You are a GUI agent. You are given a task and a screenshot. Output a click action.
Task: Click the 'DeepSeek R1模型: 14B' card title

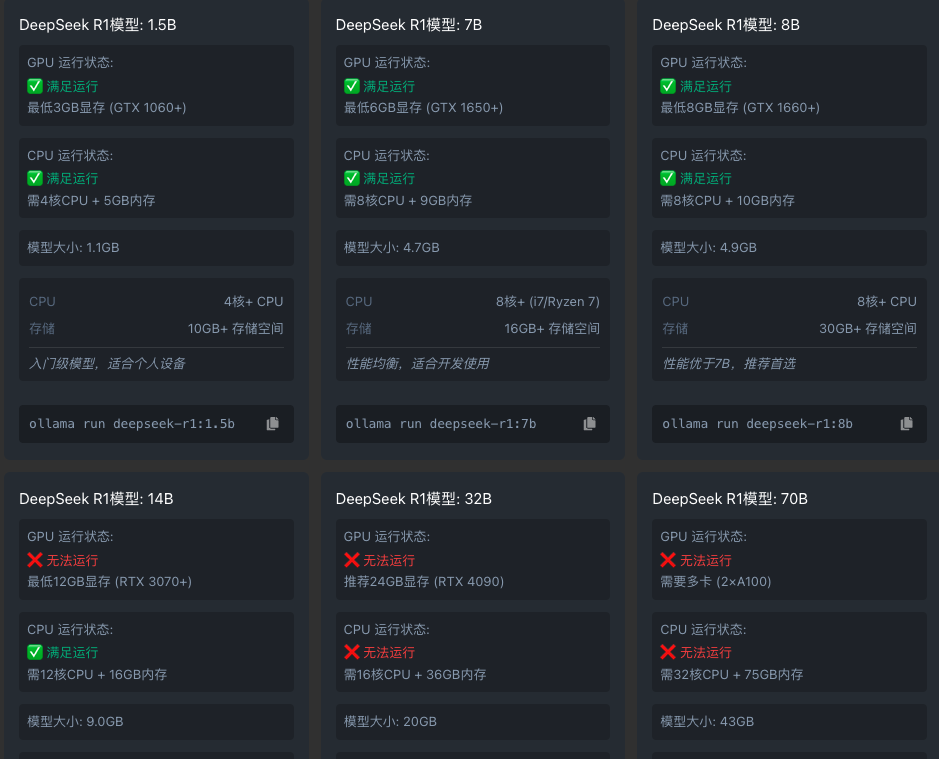point(96,499)
